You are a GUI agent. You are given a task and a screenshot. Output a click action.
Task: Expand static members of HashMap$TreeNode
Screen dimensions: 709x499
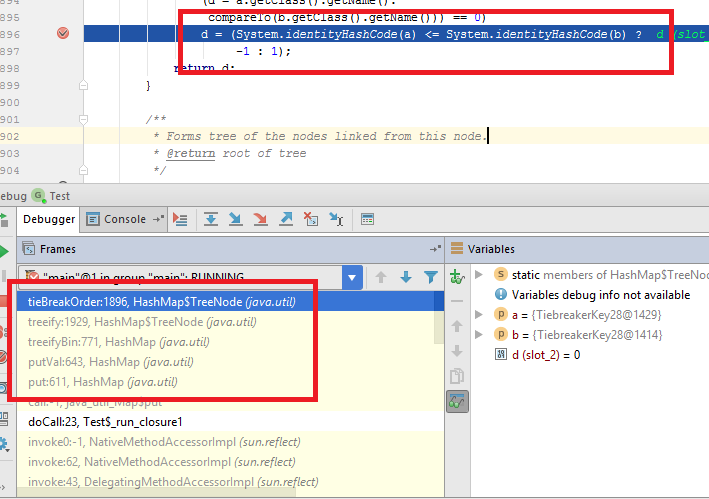pos(479,275)
